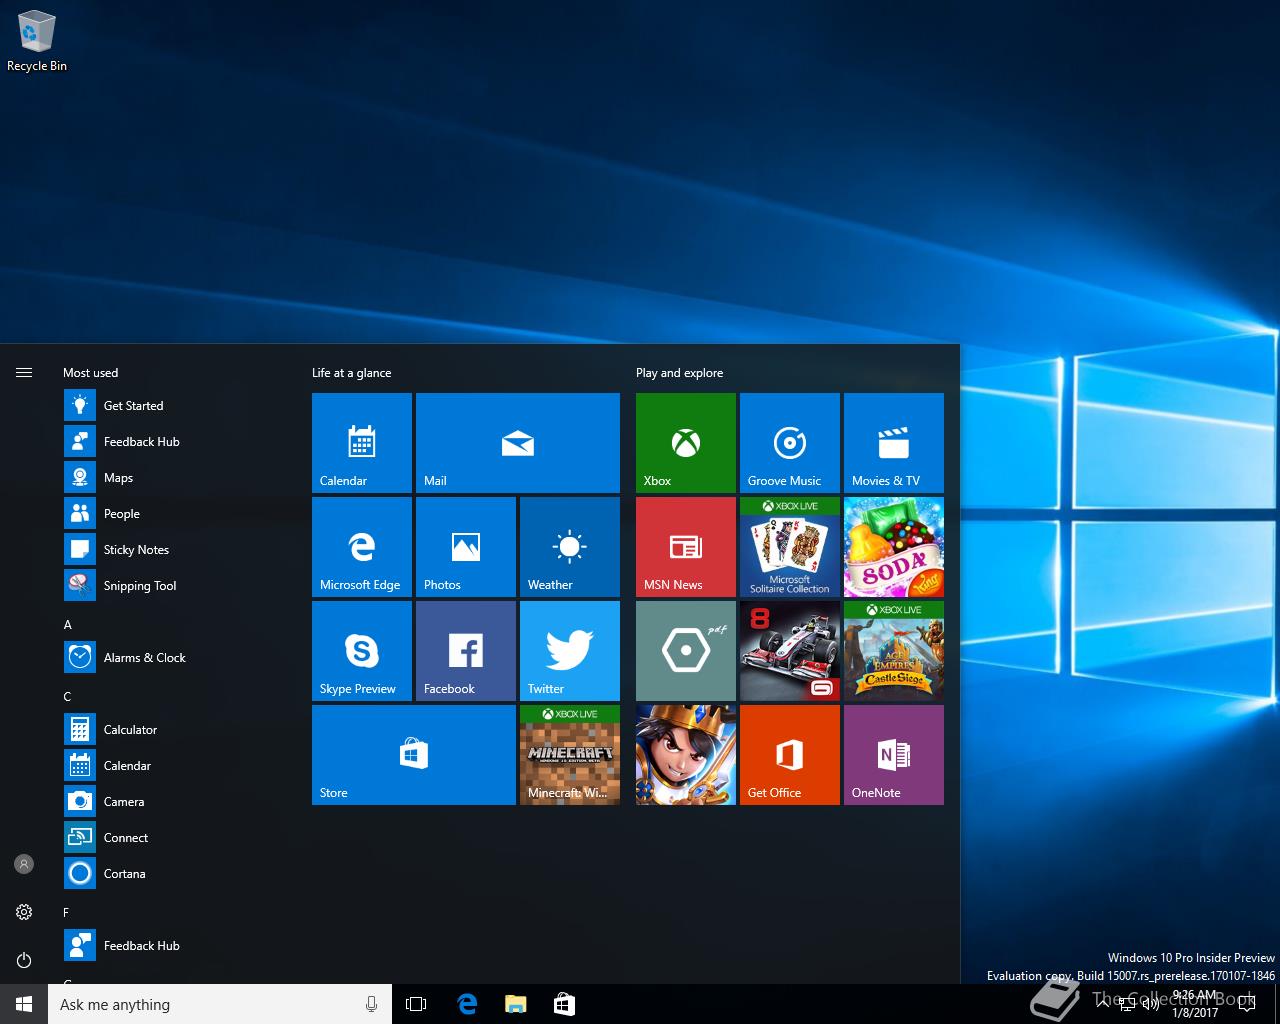Image resolution: width=1280 pixels, height=1024 pixels.
Task: Select the letter C section header
Action: [68, 696]
